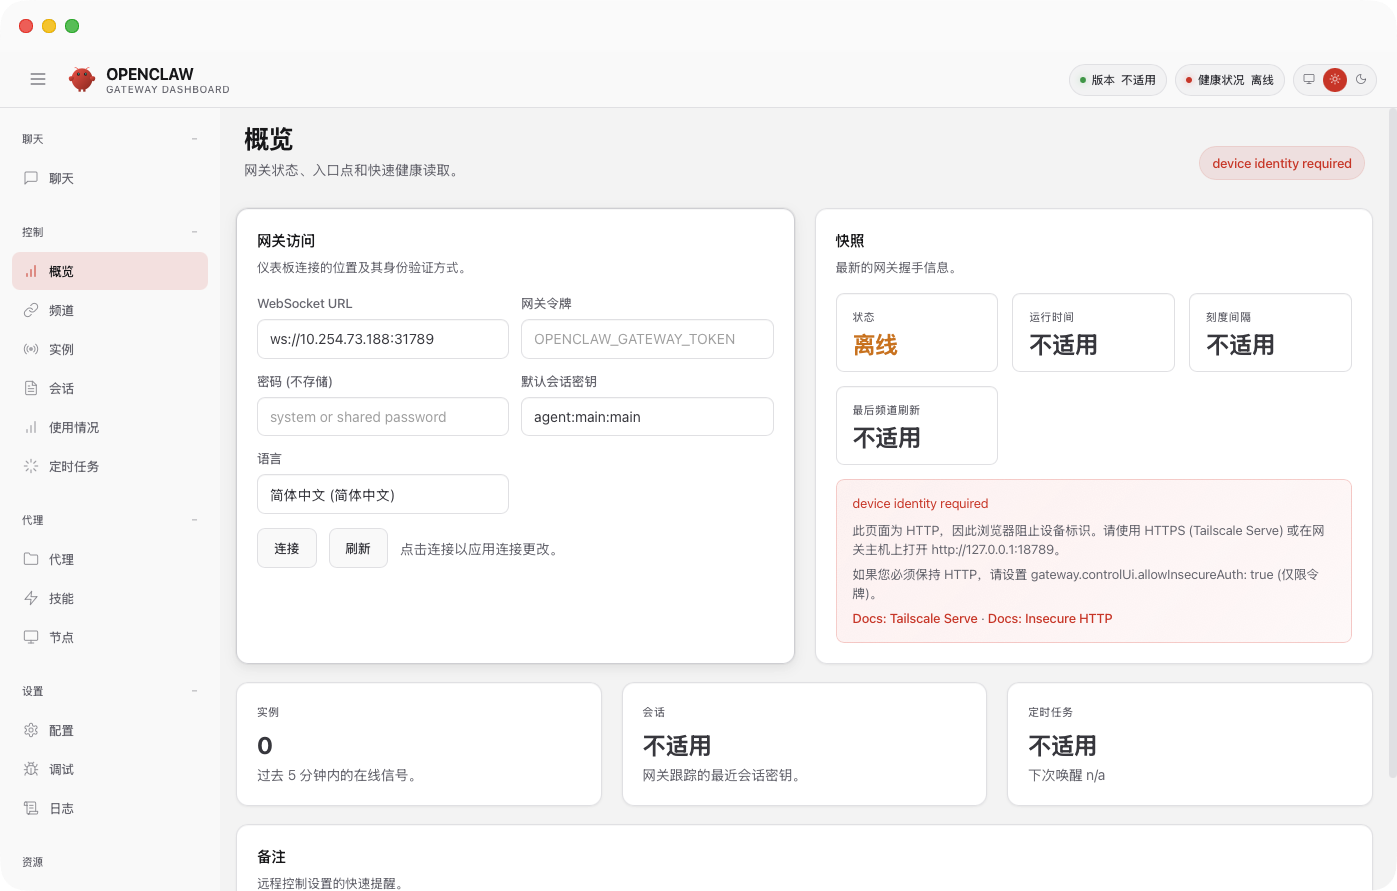1397x891 pixels.
Task: Open 调试 via its bug icon
Action: (x=31, y=769)
